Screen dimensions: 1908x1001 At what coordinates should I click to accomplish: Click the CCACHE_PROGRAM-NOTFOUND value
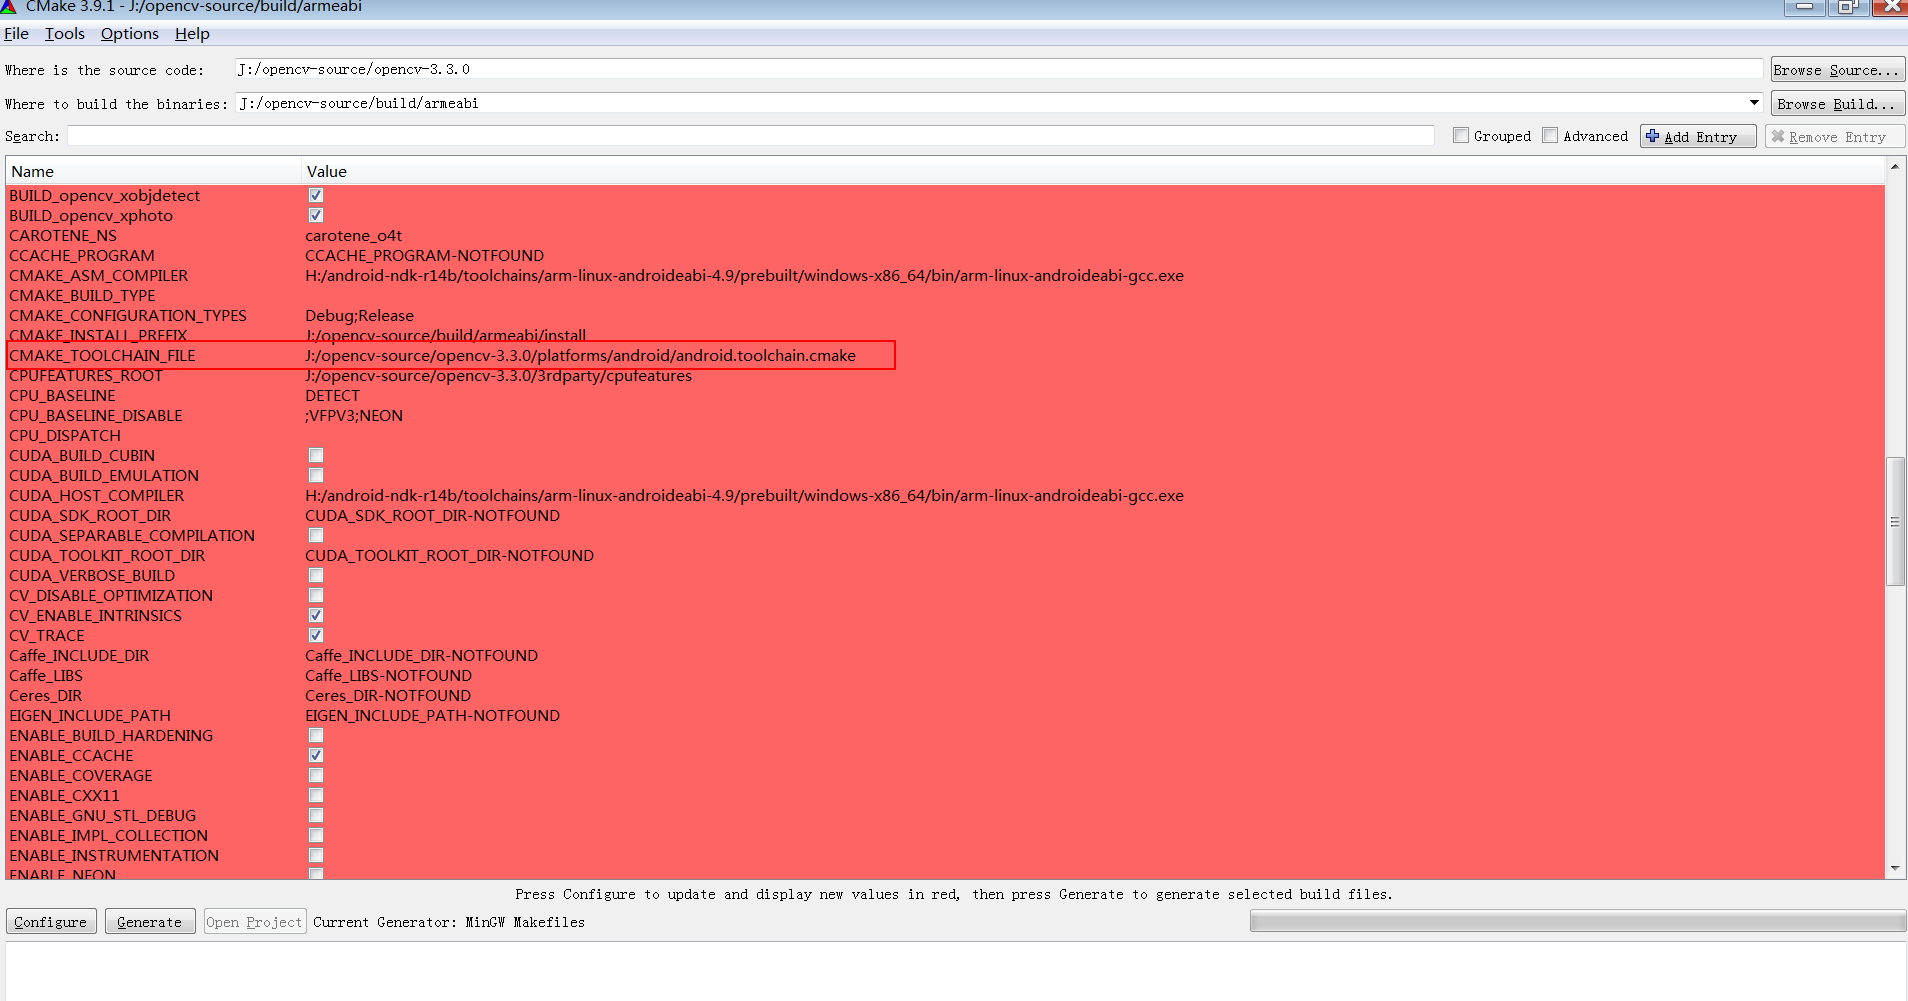[x=424, y=255]
